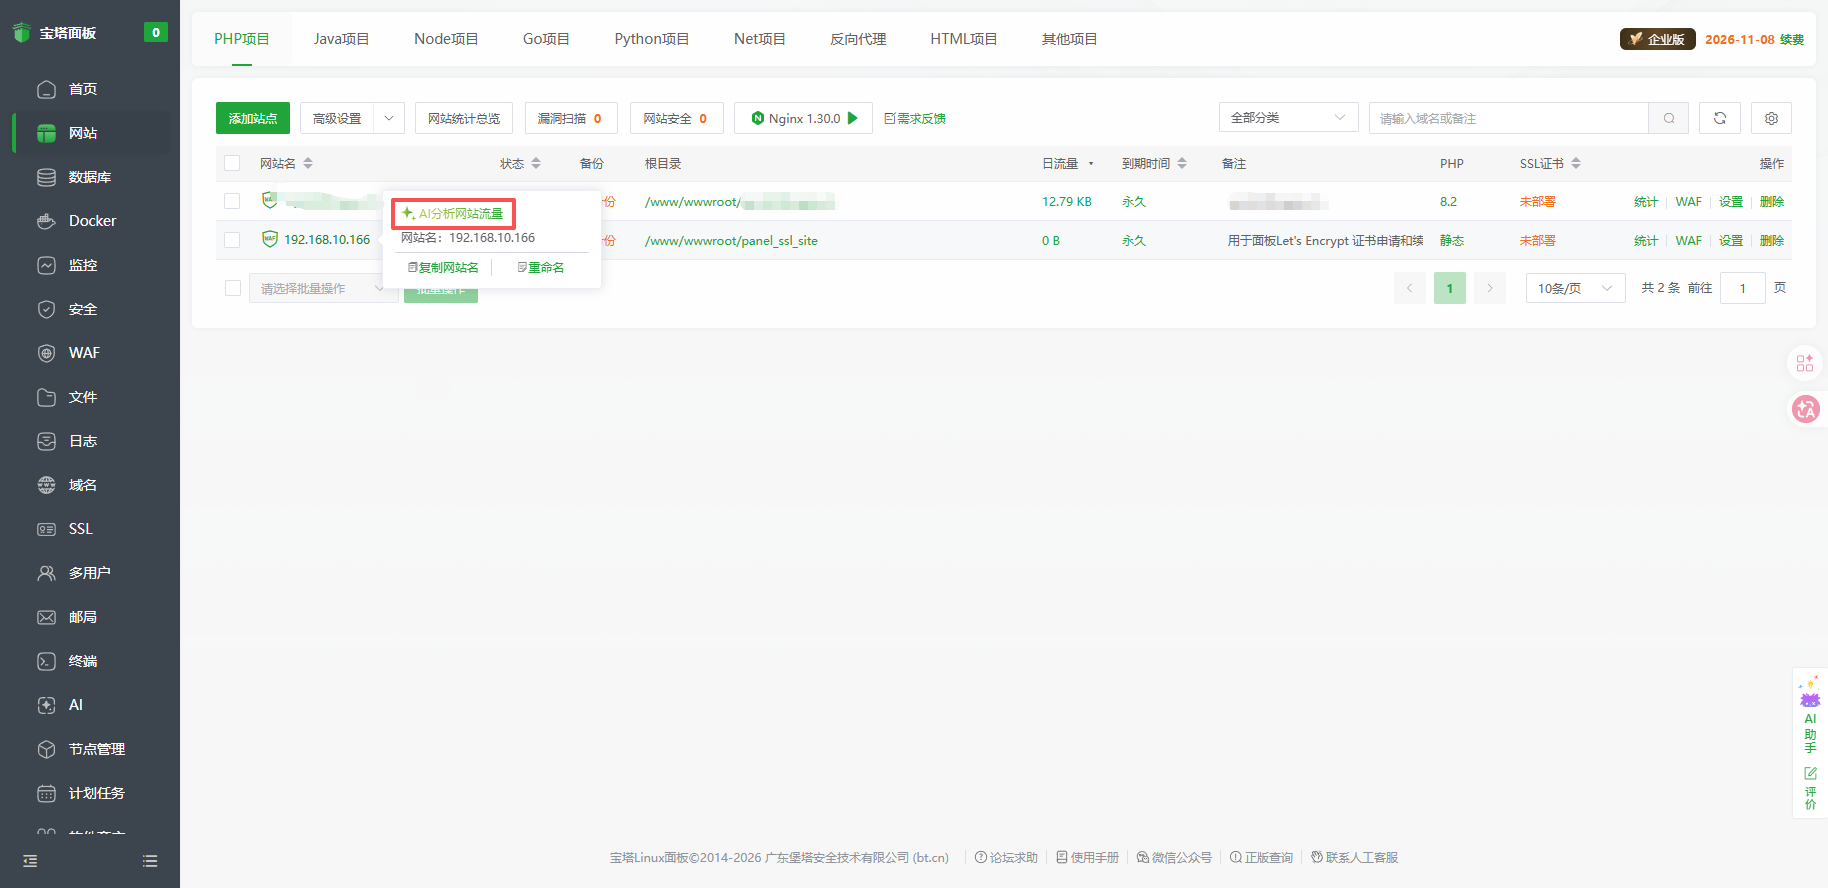
Task: Click the refresh list icon
Action: click(1720, 118)
